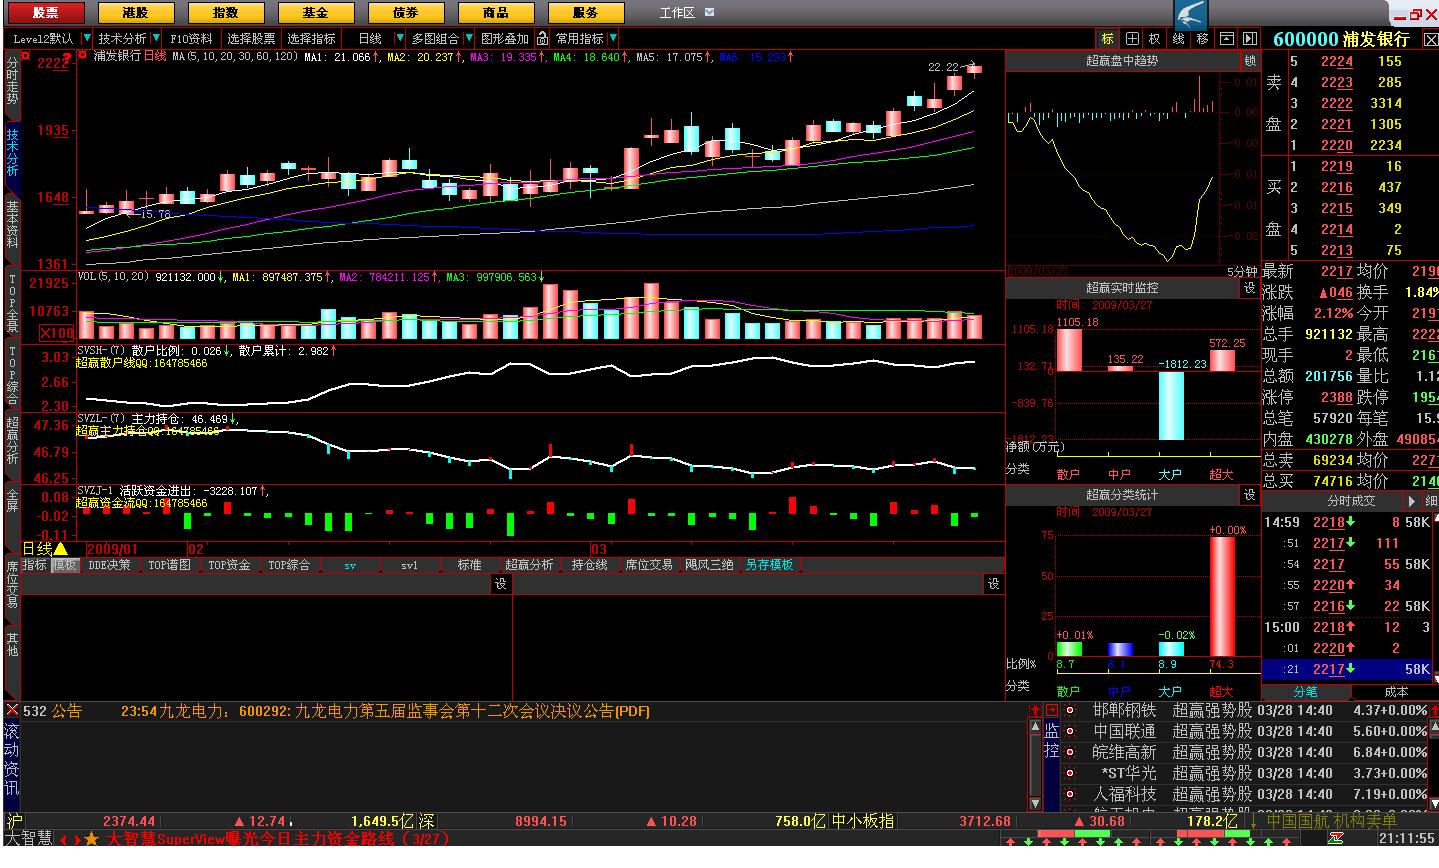Open the 债券 main menu
Viewport: 1439px width, 868px height.
point(406,13)
